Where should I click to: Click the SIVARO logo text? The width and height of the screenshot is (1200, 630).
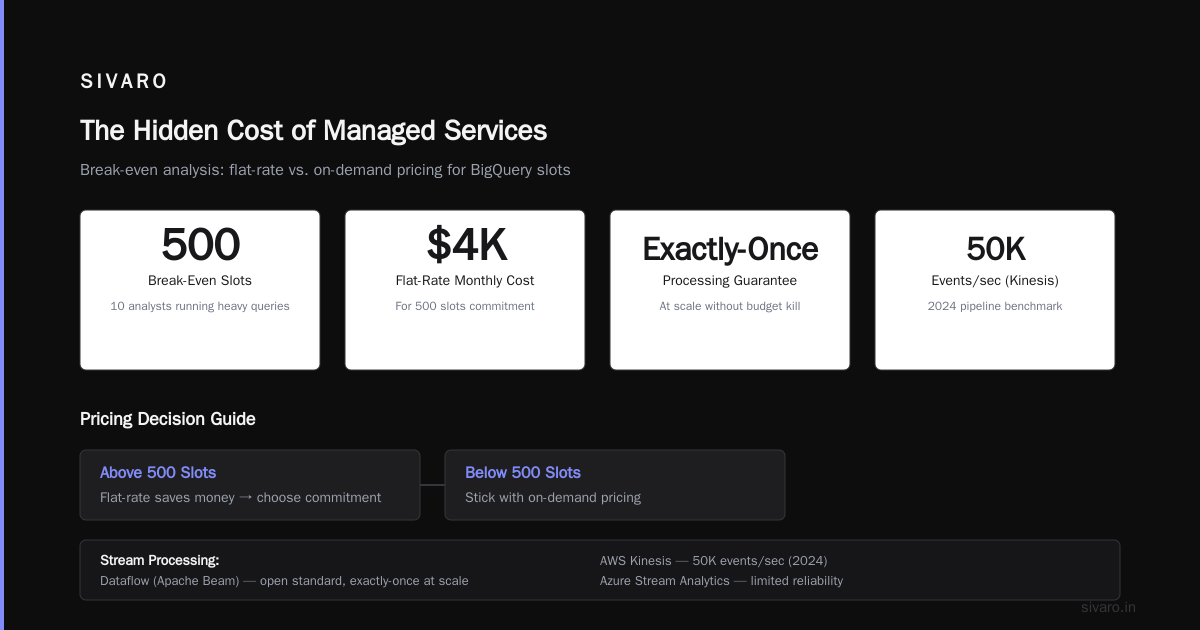point(124,82)
